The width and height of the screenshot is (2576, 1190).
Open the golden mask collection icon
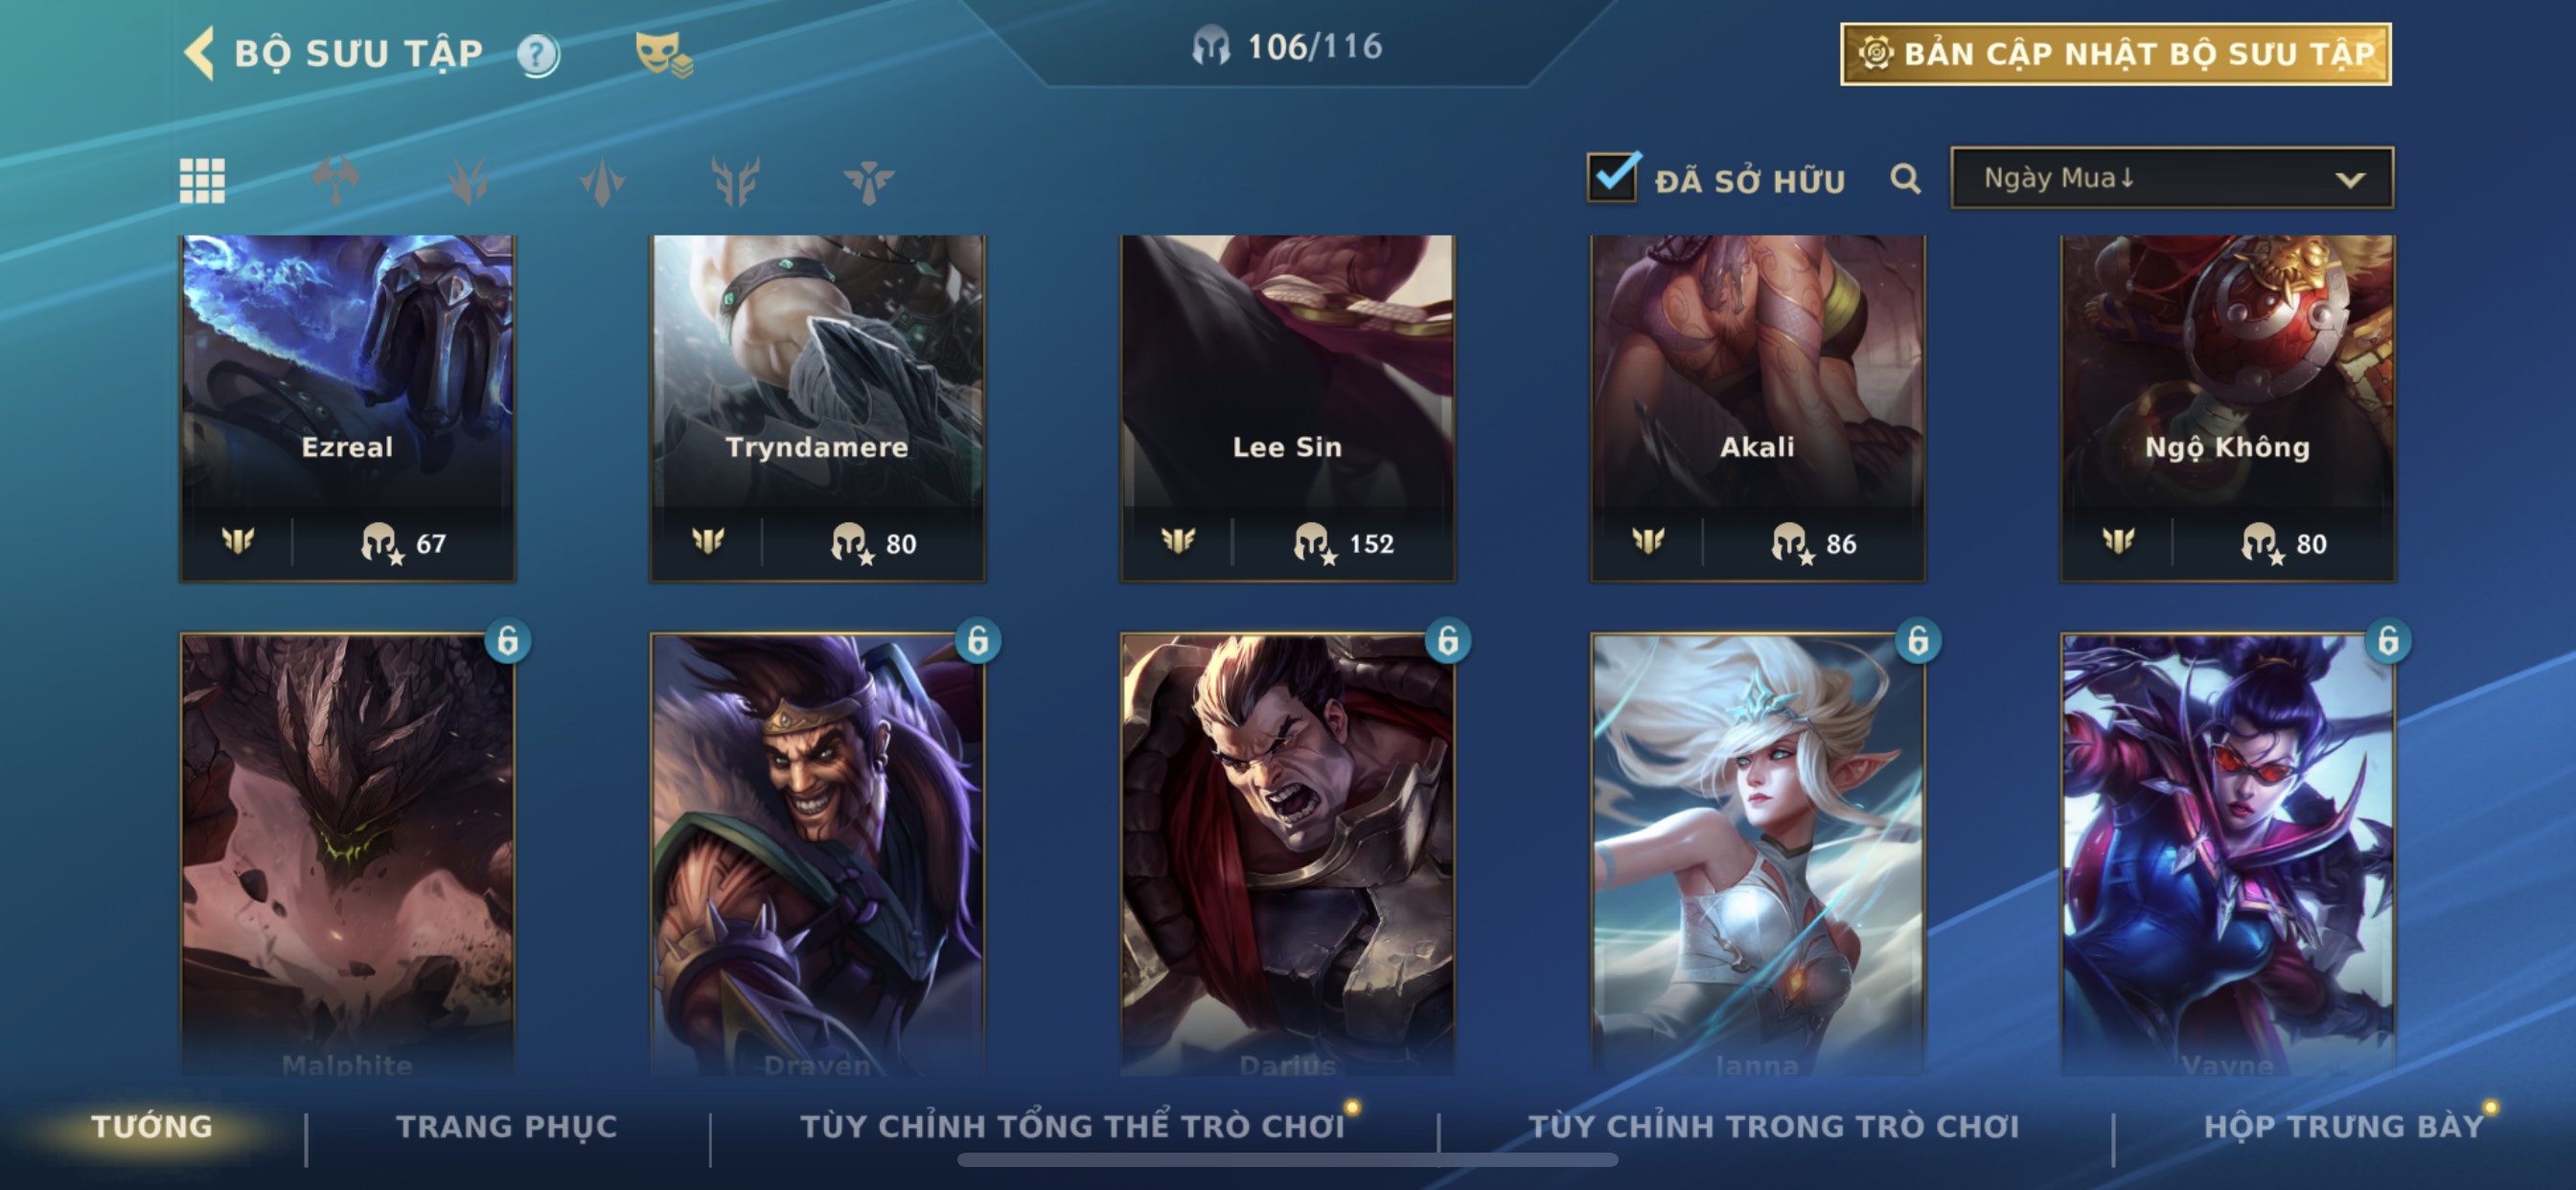(x=662, y=54)
